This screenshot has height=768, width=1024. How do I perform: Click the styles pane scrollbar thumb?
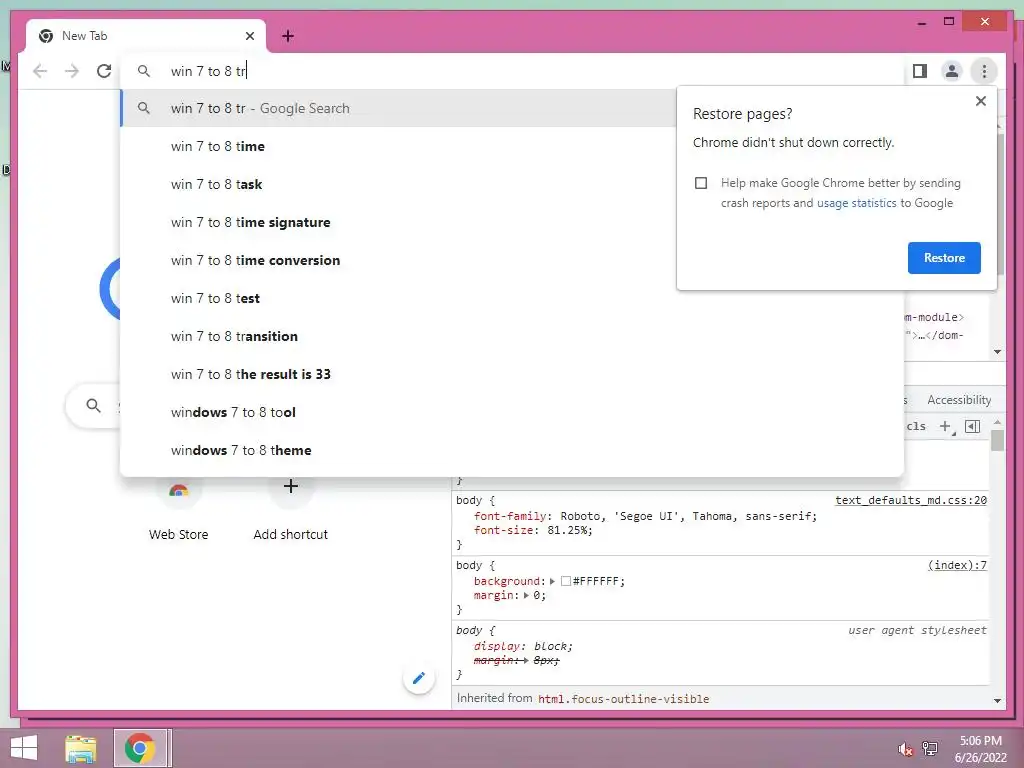(x=997, y=441)
